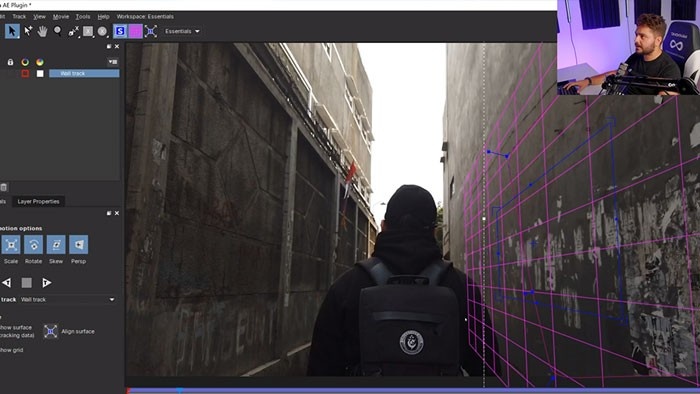
Task: Click the magenta grid color swatch
Action: pyautogui.click(x=135, y=31)
